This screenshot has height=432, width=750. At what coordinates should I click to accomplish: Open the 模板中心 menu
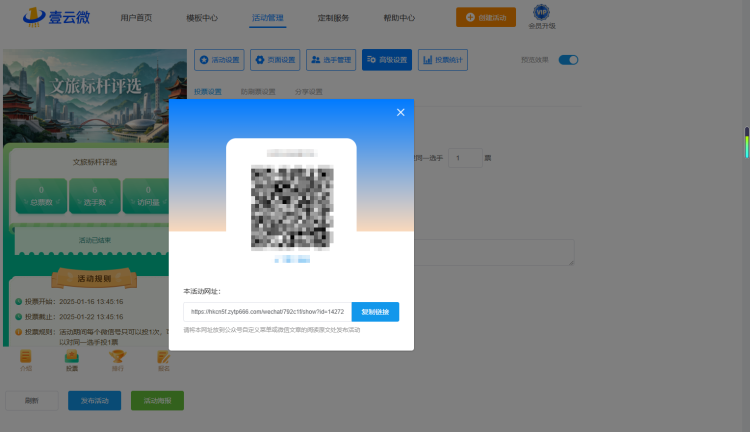click(x=202, y=18)
